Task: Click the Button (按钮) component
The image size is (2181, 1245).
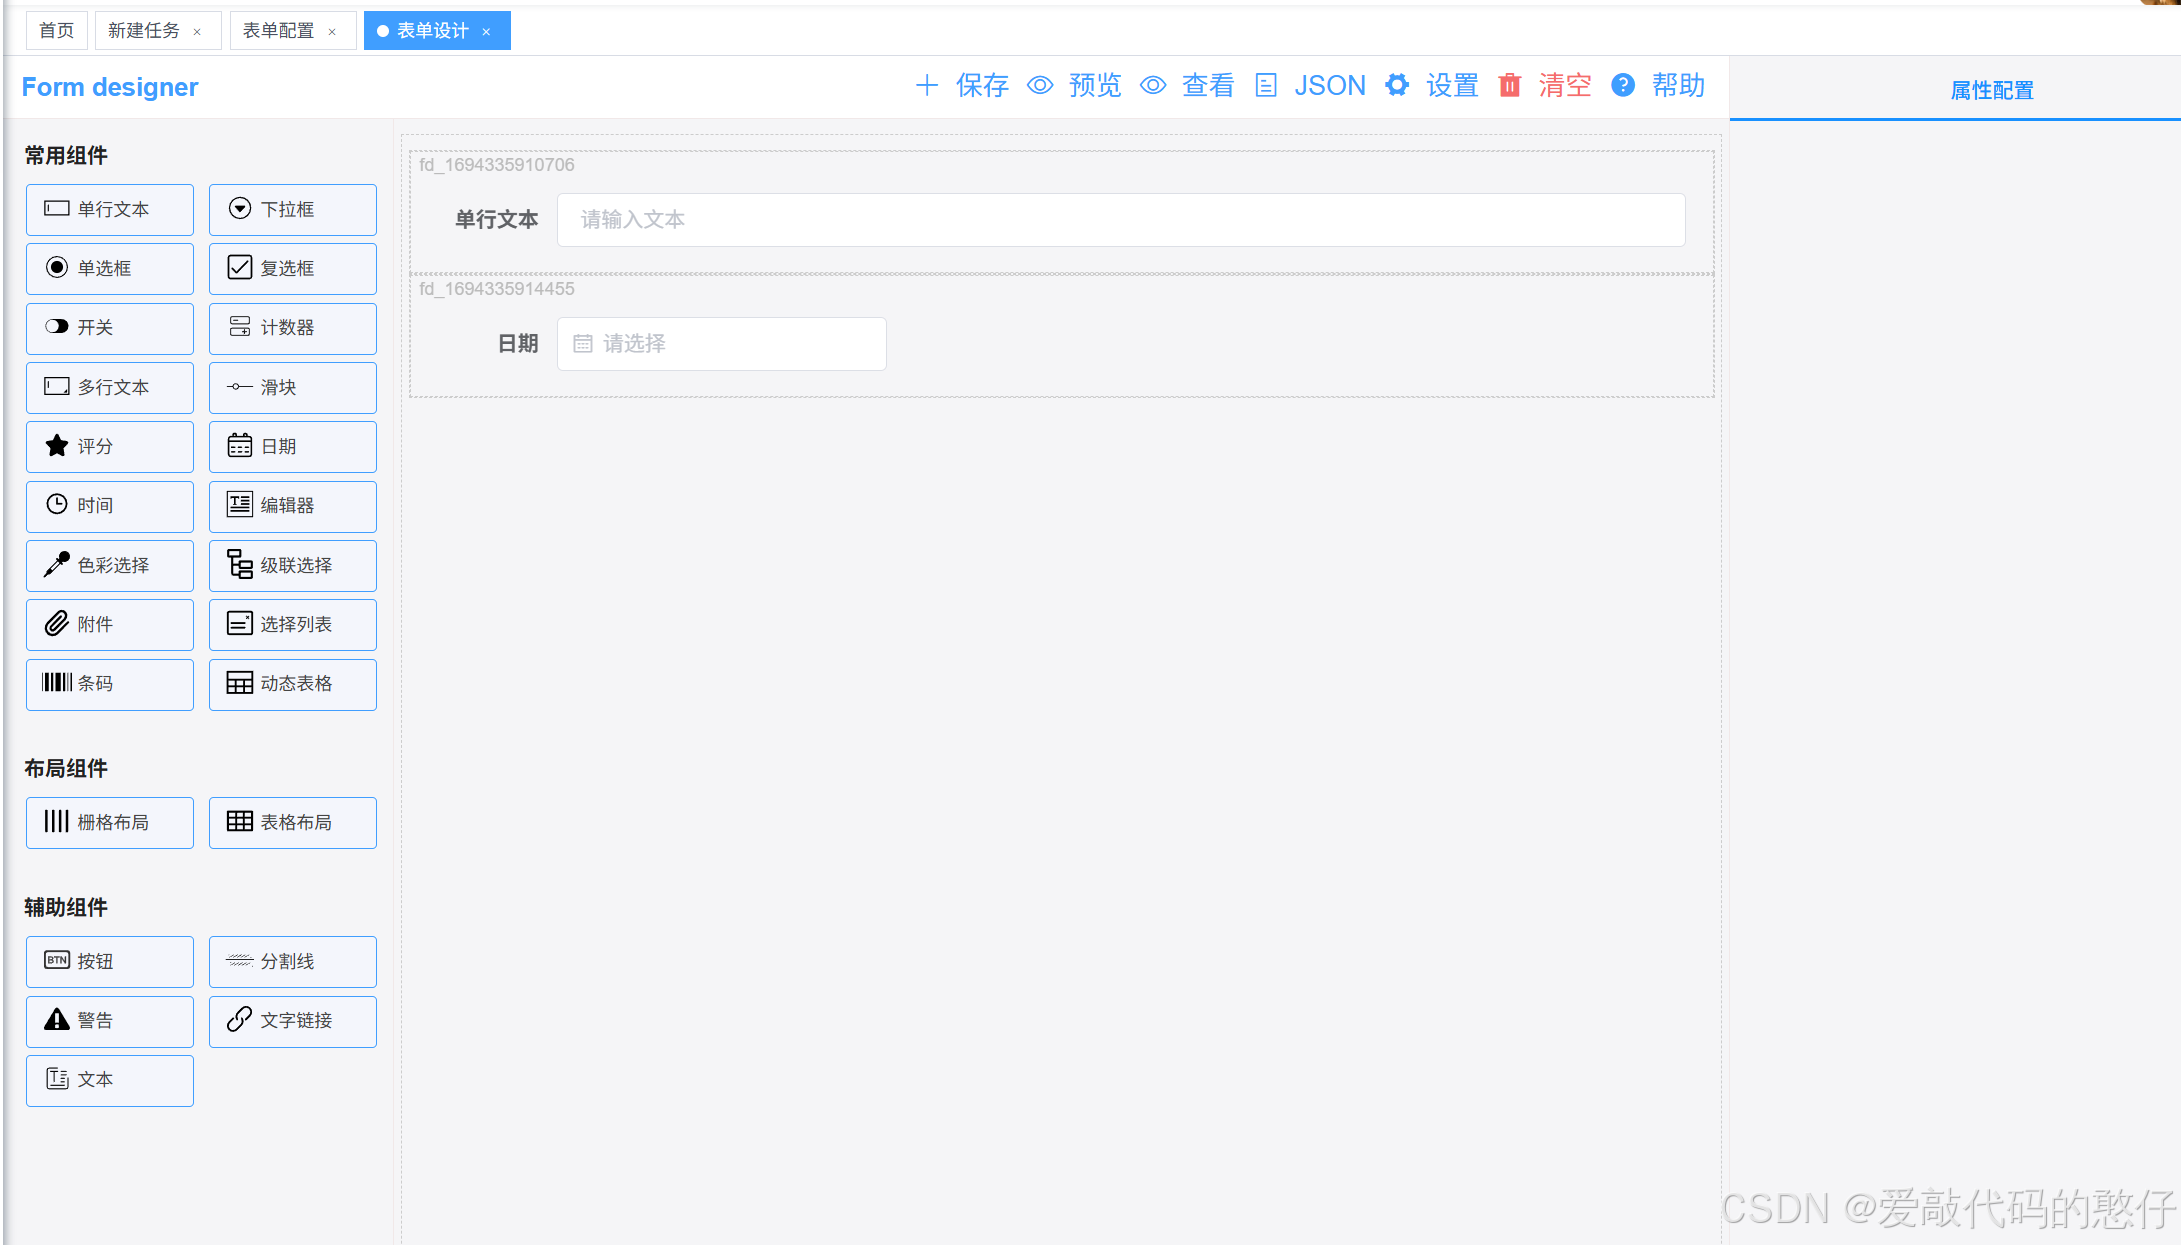Action: [110, 962]
